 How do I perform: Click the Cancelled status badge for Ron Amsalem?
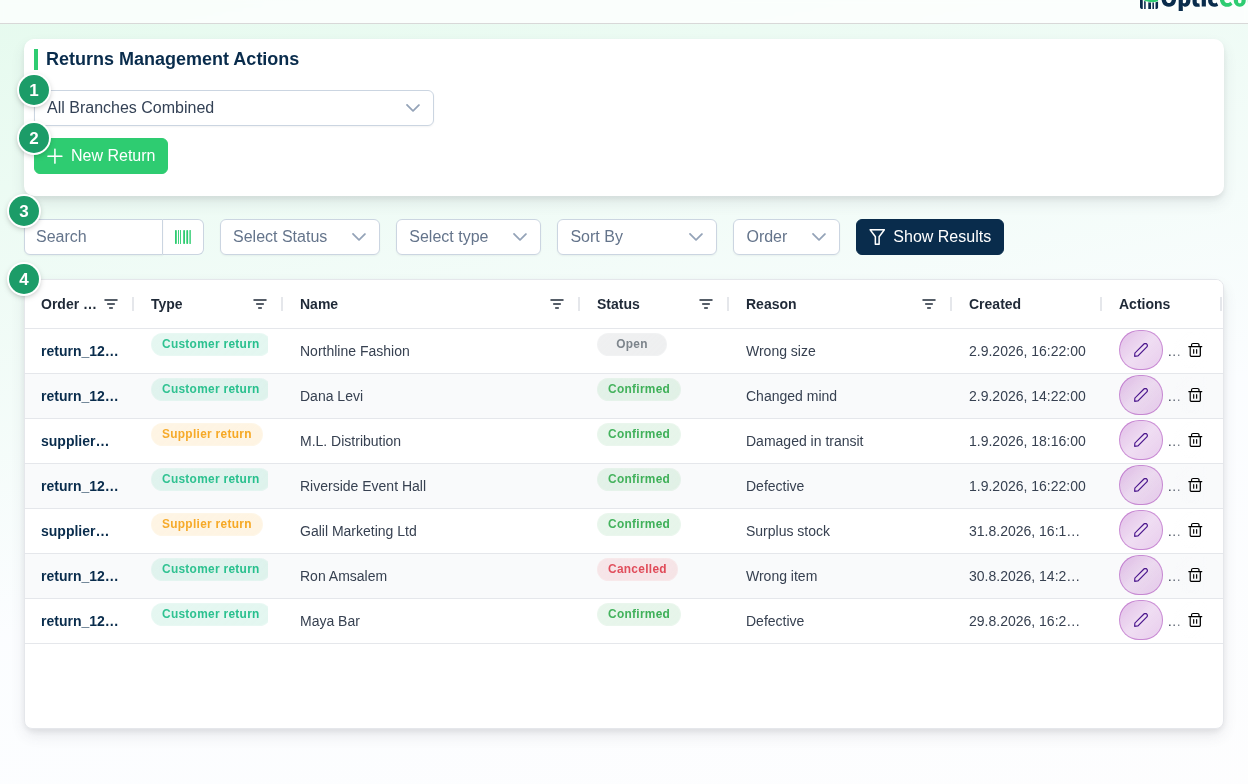[x=637, y=569]
